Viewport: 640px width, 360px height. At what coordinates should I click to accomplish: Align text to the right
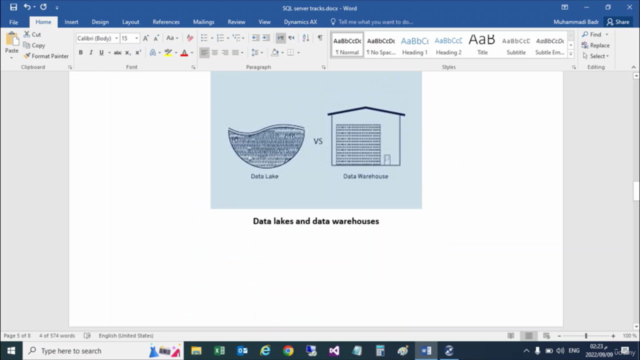pos(225,52)
